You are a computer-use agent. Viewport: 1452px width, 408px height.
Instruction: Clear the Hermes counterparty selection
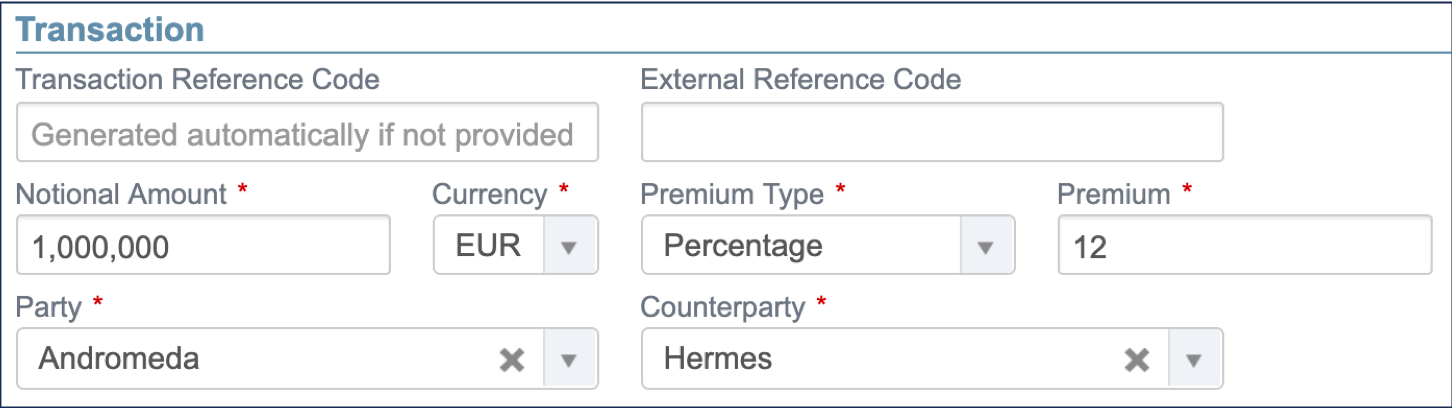[1136, 360]
